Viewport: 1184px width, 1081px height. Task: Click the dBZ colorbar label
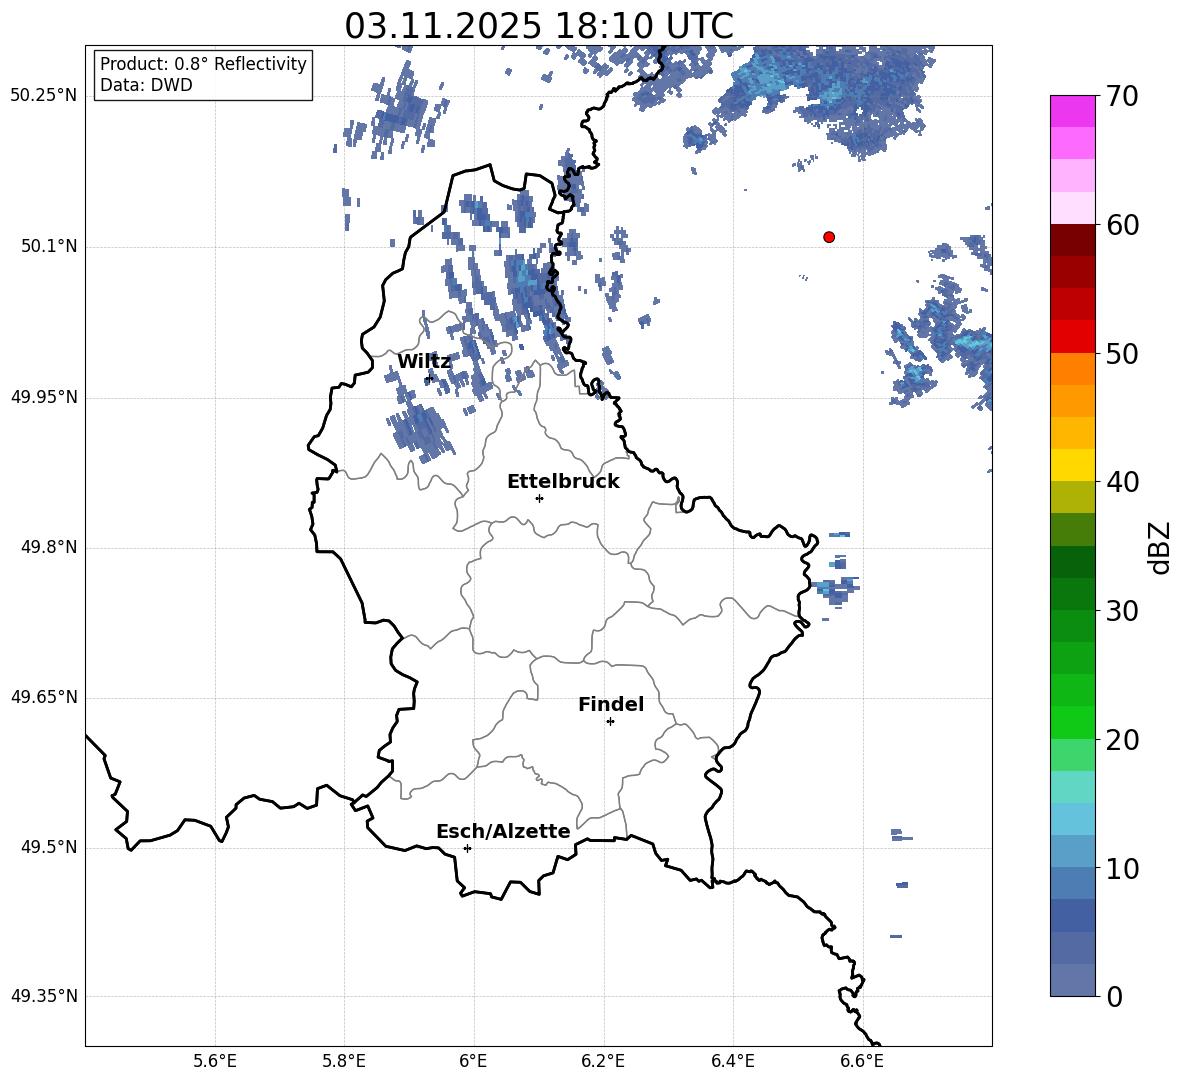coord(1161,547)
